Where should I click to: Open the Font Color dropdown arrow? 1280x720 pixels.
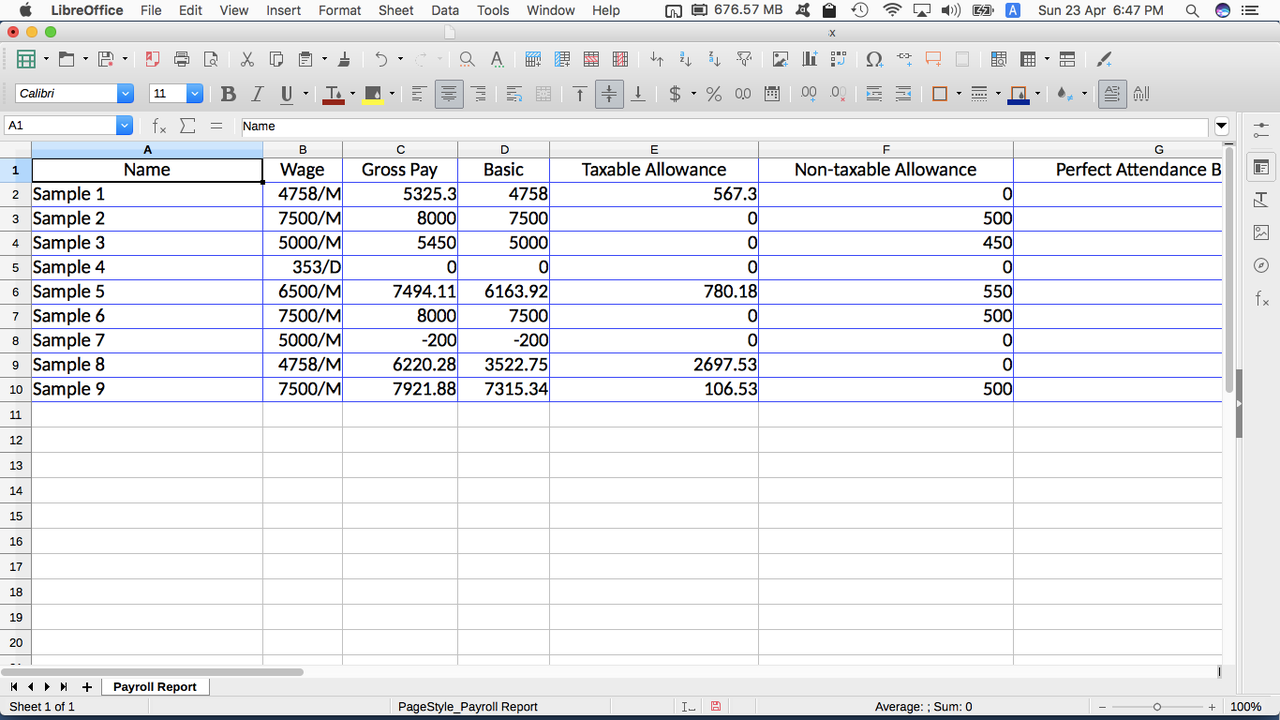(x=352, y=94)
